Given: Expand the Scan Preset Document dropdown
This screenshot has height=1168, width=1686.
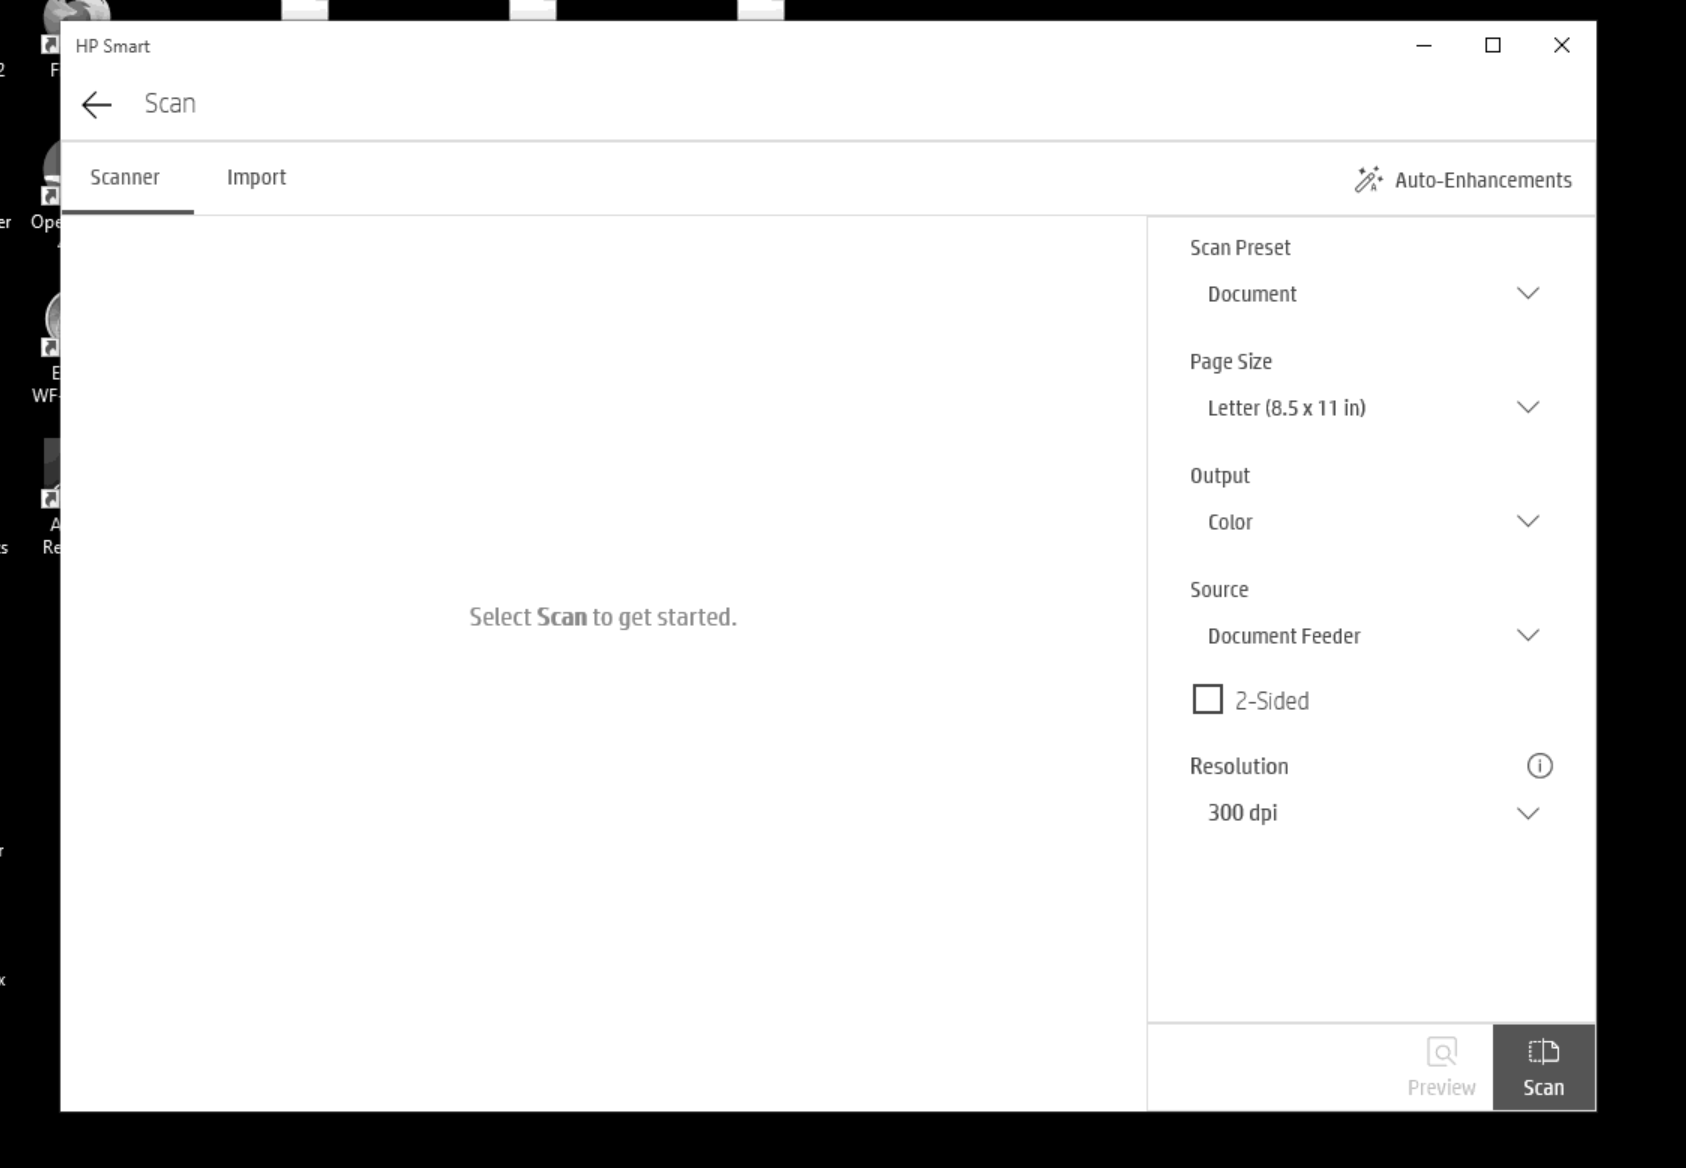Looking at the screenshot, I should pyautogui.click(x=1370, y=294).
